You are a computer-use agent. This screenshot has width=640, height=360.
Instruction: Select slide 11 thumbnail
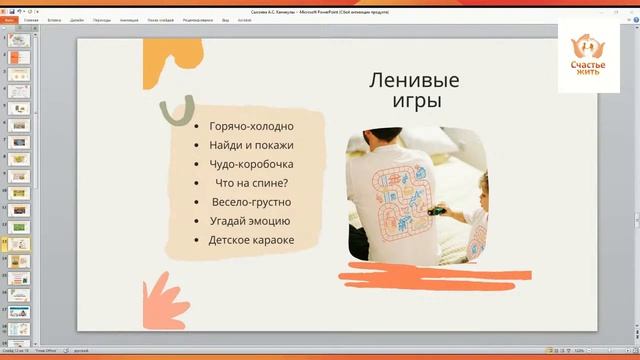click(x=19, y=210)
